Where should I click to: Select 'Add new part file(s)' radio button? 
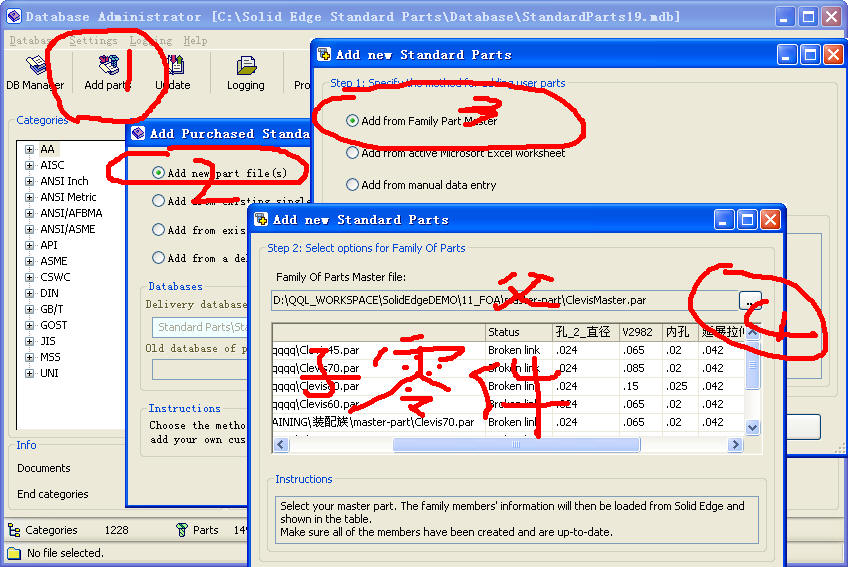(x=158, y=173)
